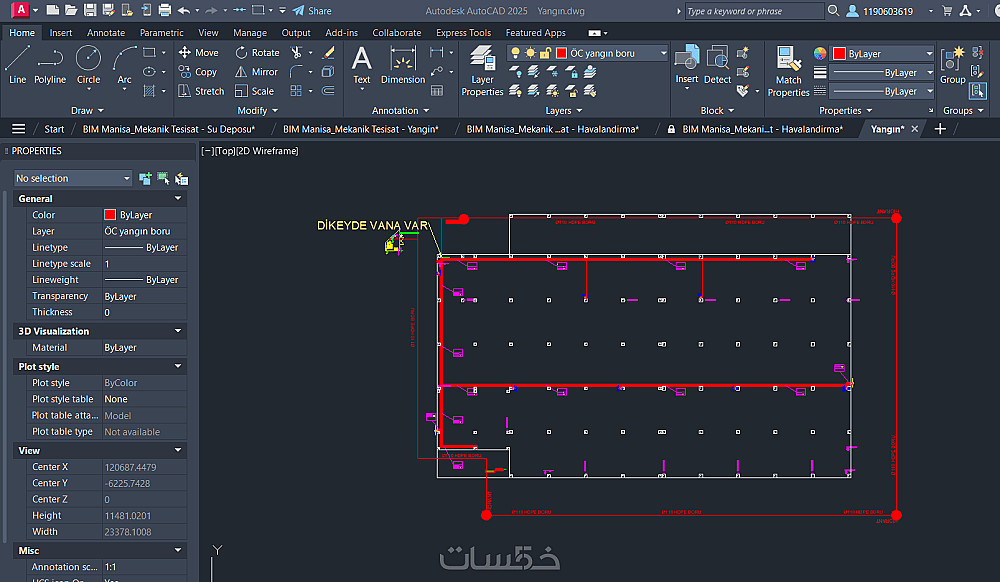Click the Top view control label
Viewport: 1000px width, 582px height.
[x=224, y=151]
